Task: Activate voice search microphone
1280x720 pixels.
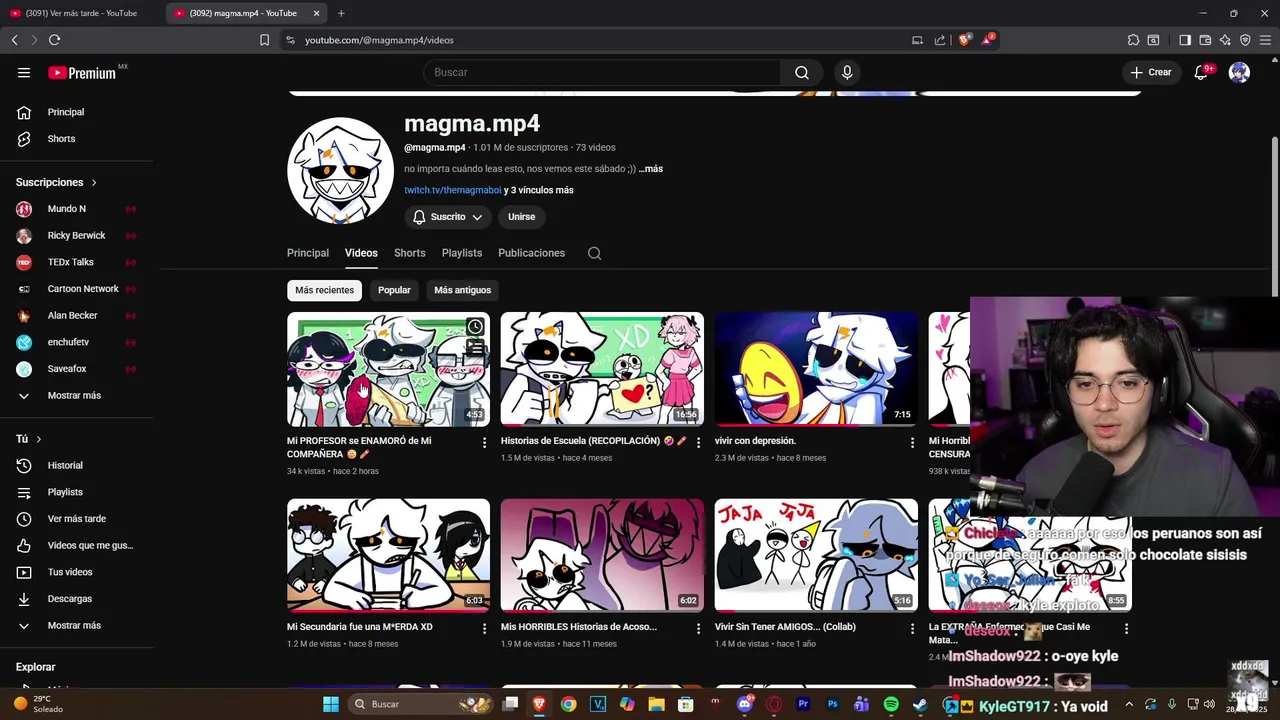Action: pyautogui.click(x=847, y=72)
